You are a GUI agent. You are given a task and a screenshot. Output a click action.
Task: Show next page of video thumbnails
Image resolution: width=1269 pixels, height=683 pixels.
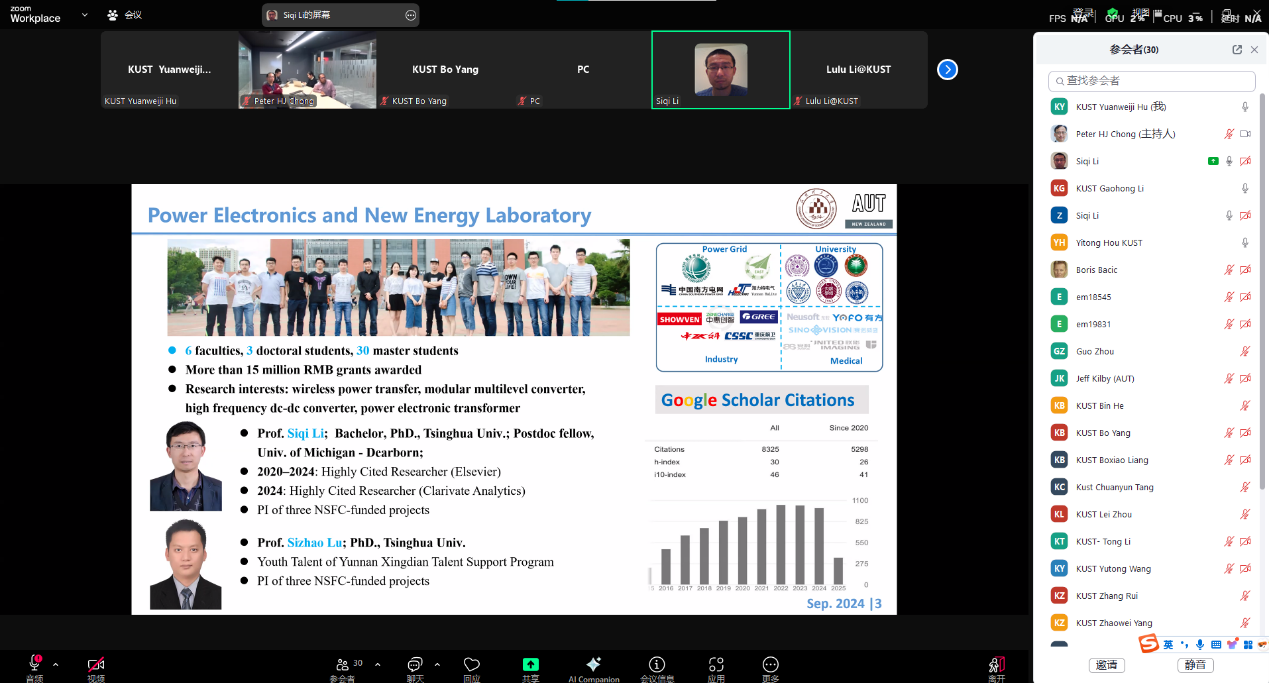tap(947, 69)
